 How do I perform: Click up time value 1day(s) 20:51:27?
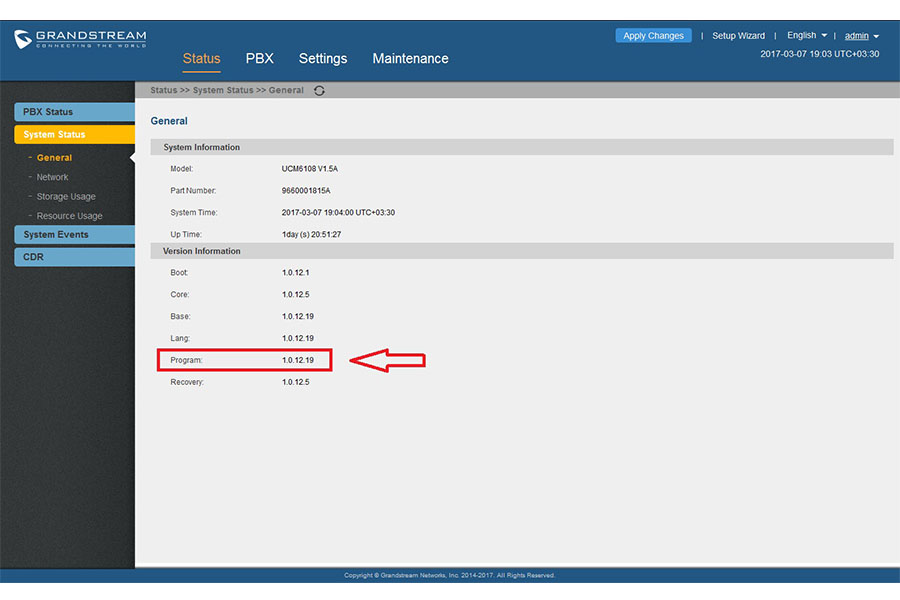tap(311, 234)
